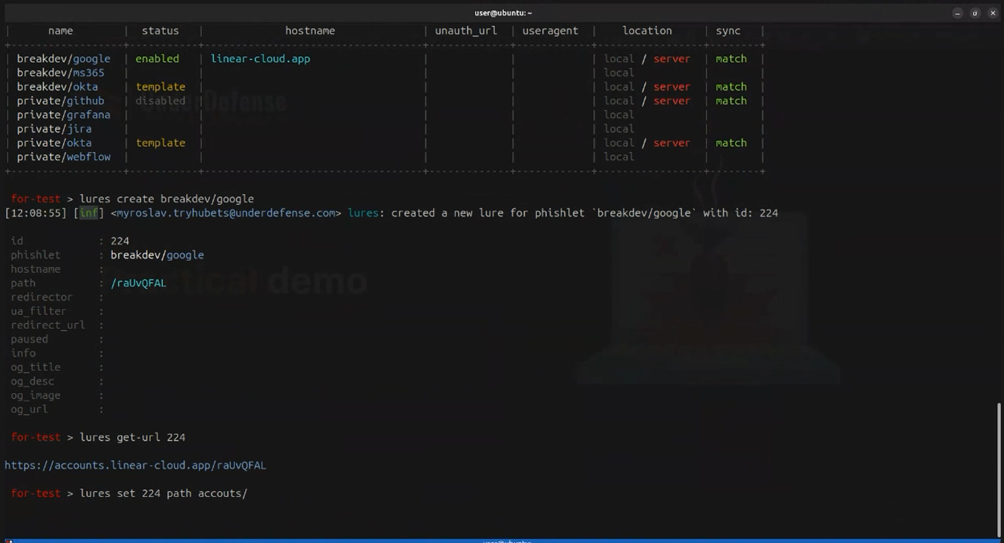Image resolution: width=1004 pixels, height=543 pixels.
Task: Click the "lures get-url 224" command text
Action: point(132,437)
